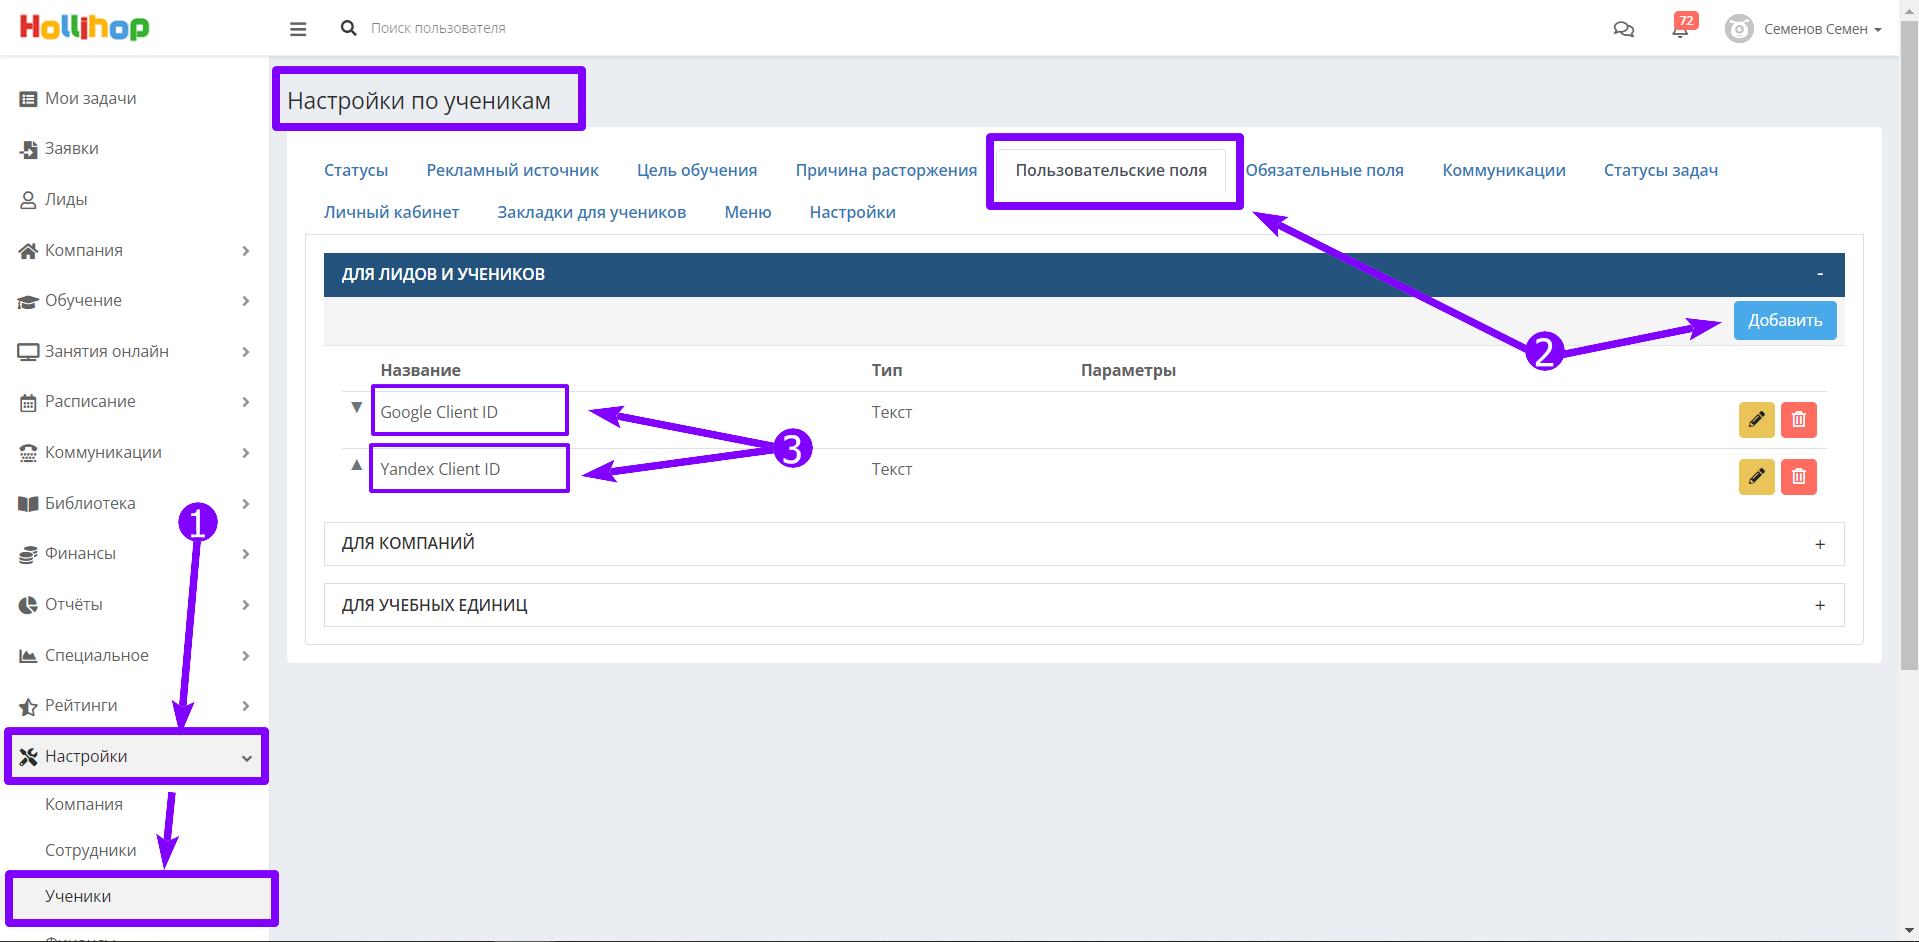This screenshot has height=942, width=1919.
Task: Expand the ДЛЯ КОМПАНИЙ panel
Action: (x=1084, y=544)
